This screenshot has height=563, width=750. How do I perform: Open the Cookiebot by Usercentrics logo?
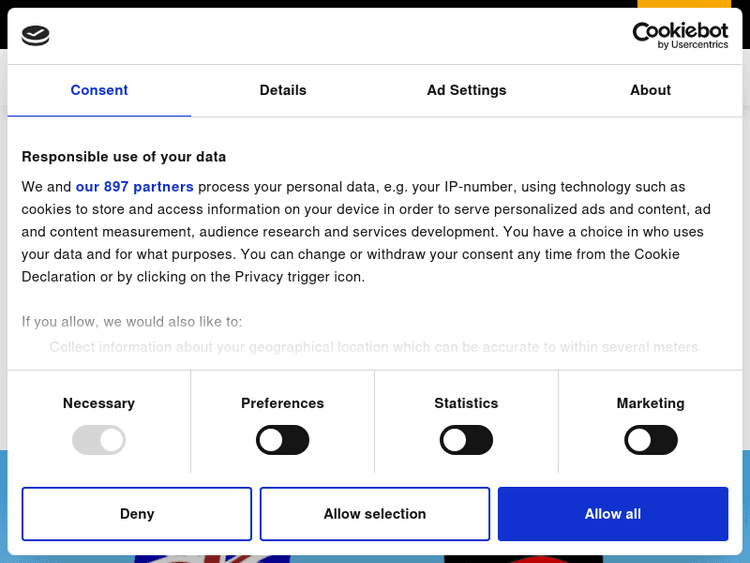click(680, 36)
